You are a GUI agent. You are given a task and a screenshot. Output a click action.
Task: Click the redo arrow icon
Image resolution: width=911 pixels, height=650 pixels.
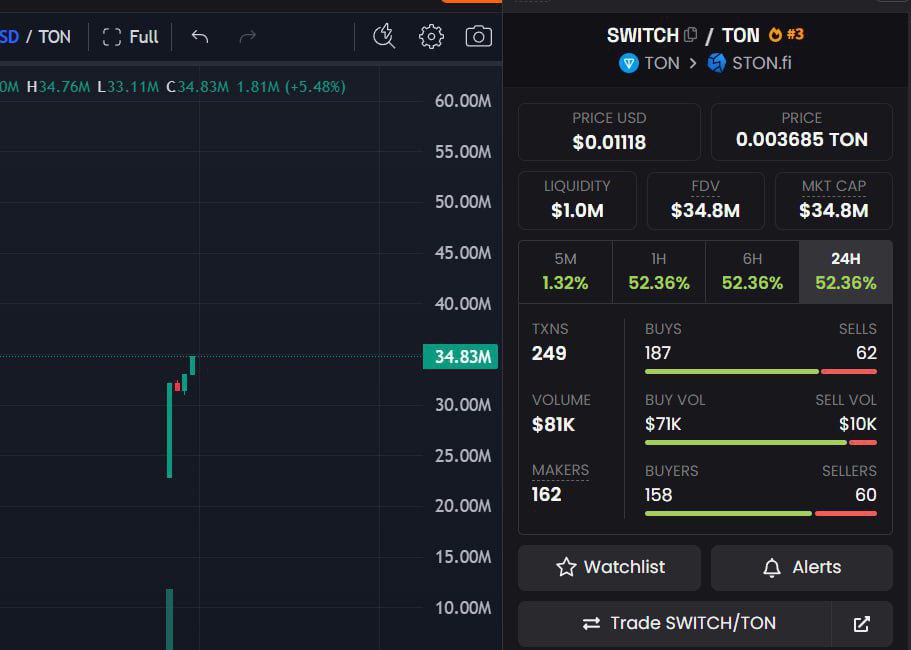(248, 37)
